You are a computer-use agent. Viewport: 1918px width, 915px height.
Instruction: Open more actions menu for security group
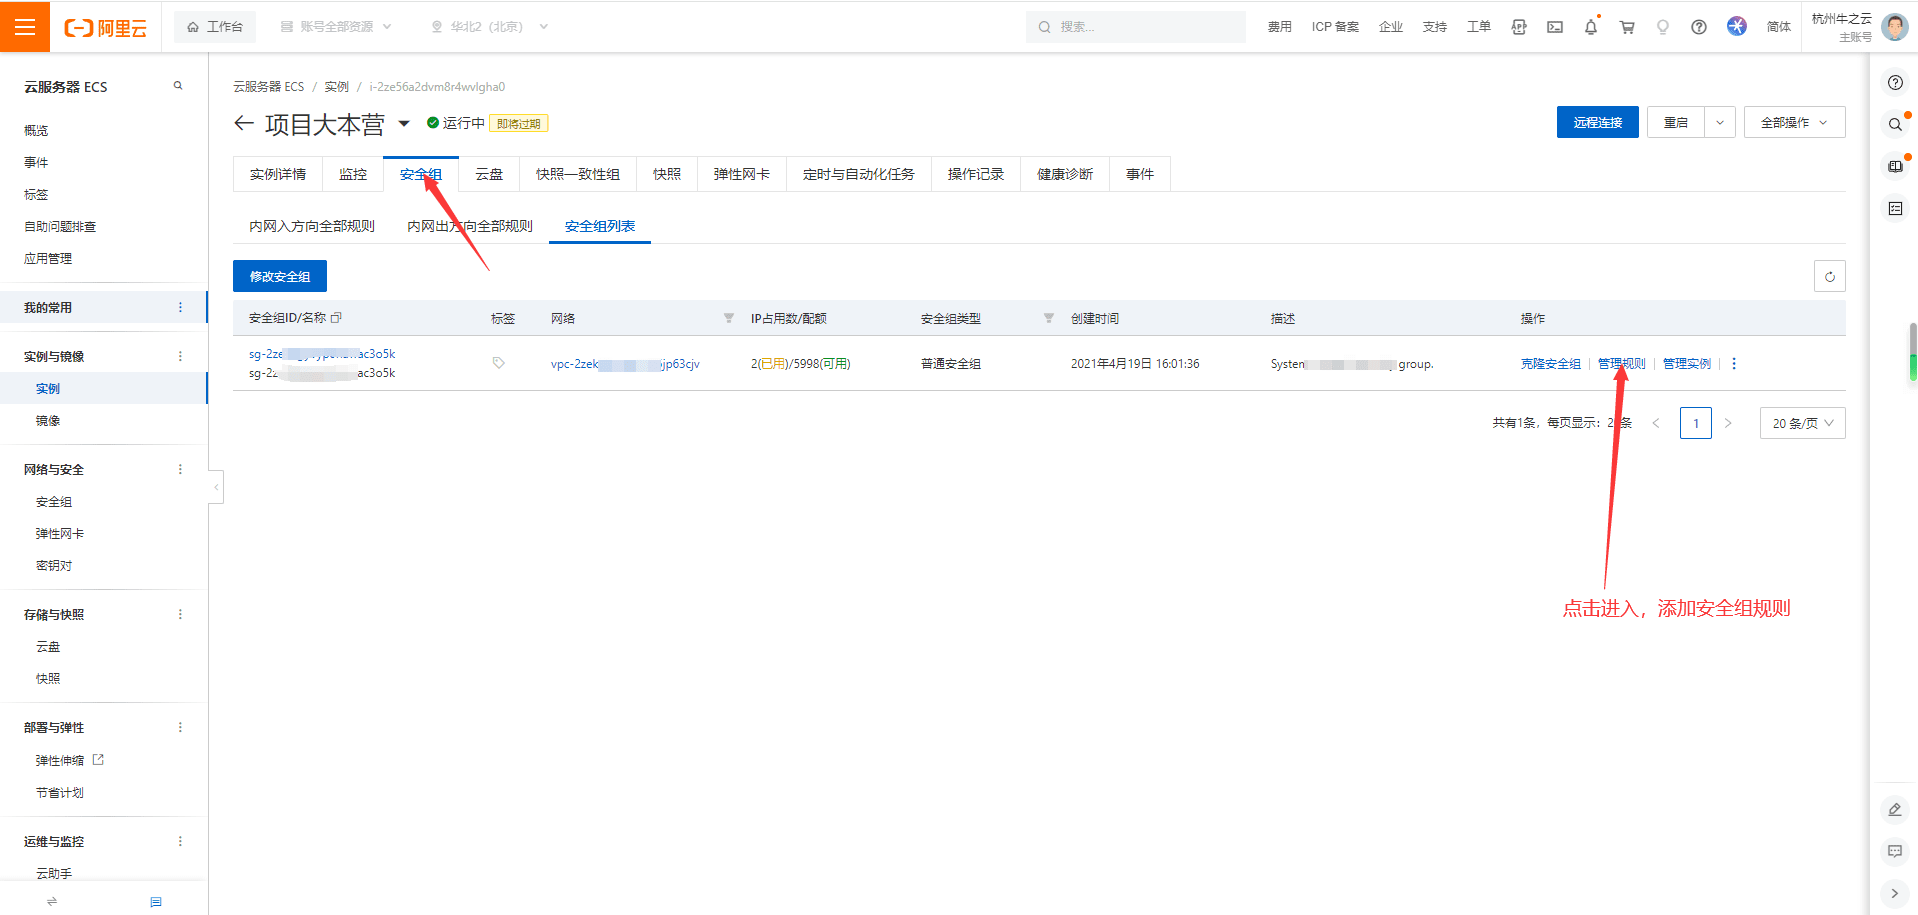[x=1734, y=364]
